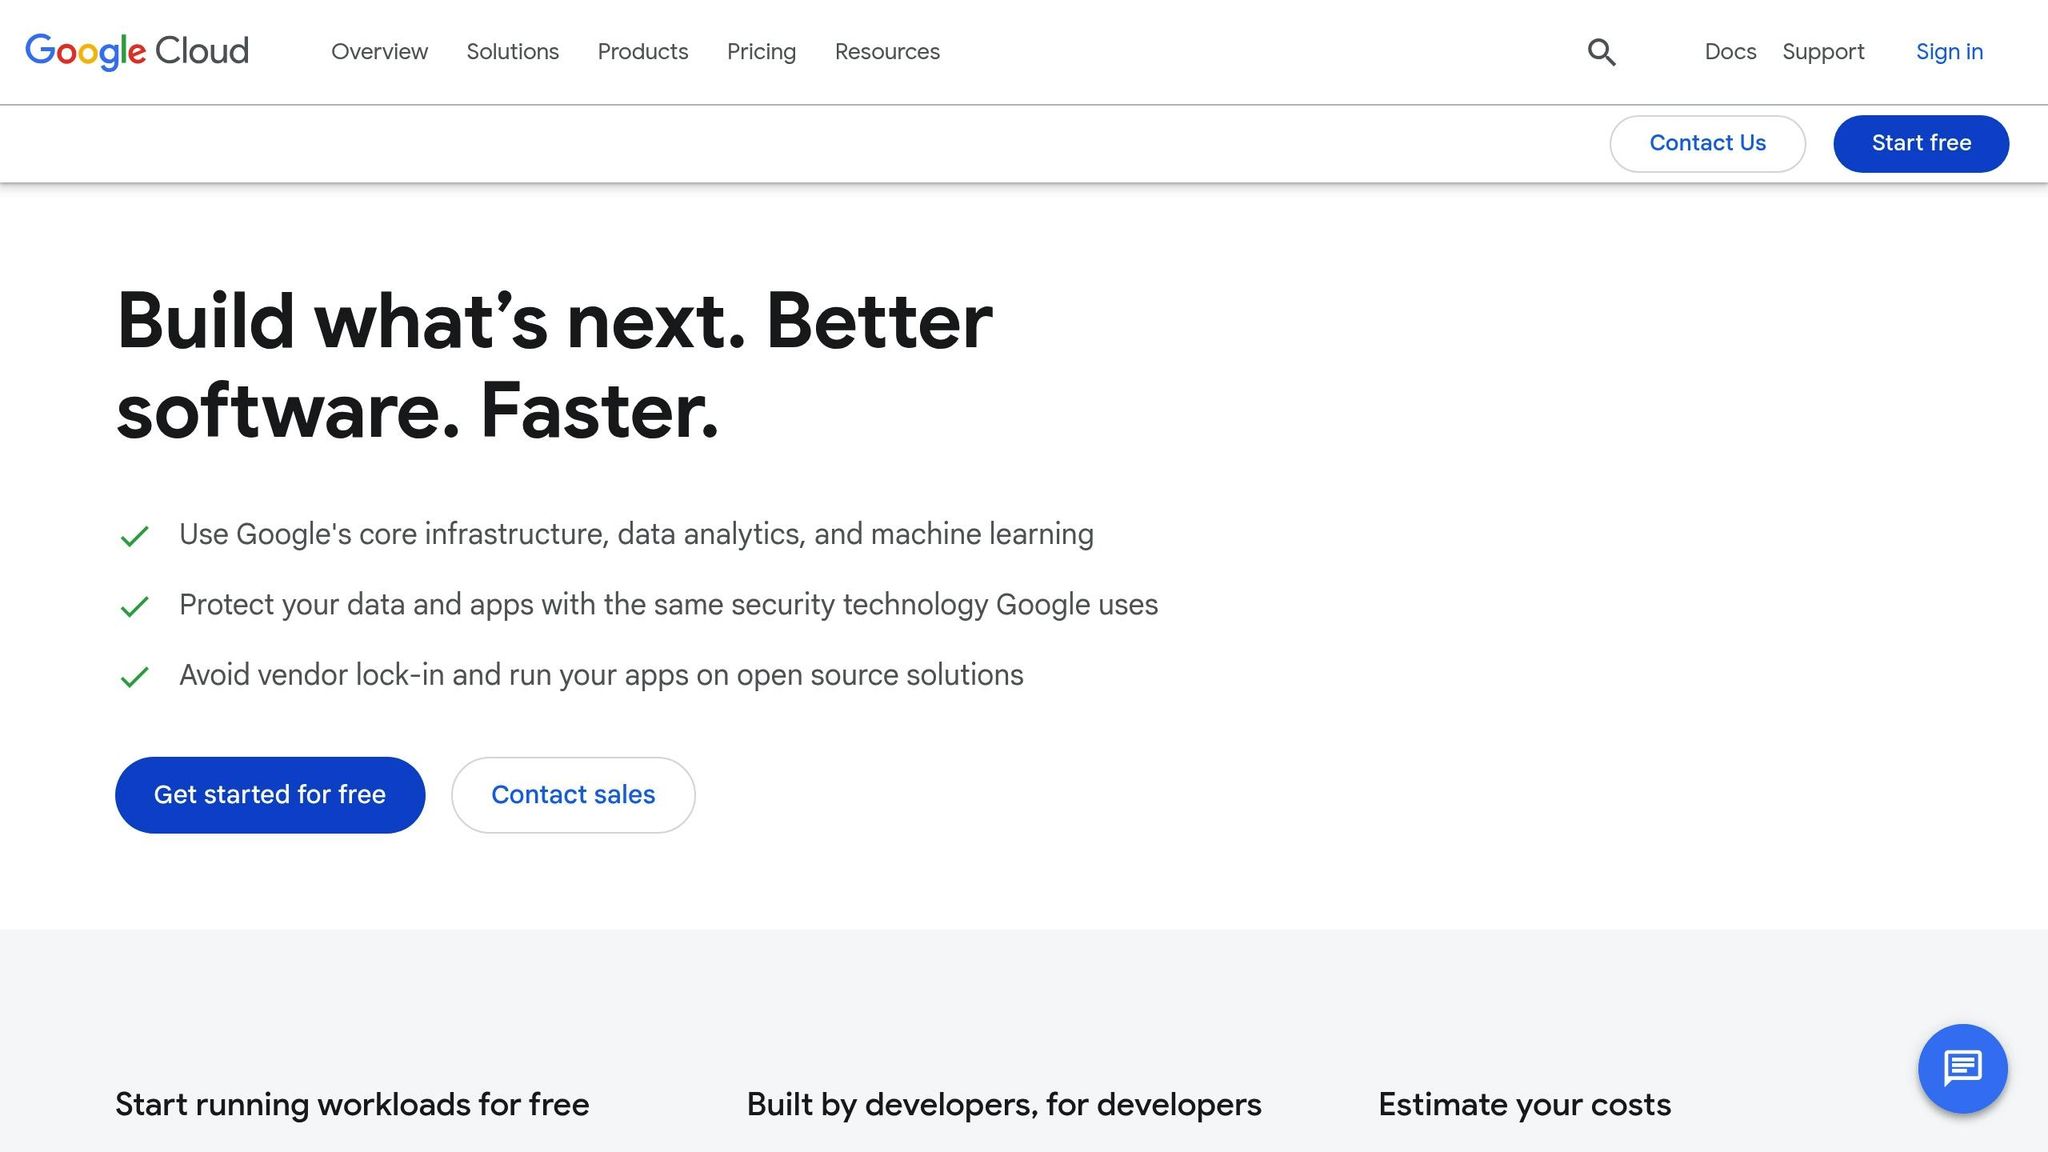This screenshot has height=1152, width=2048.
Task: Select Start running workloads for free heading
Action: point(352,1104)
